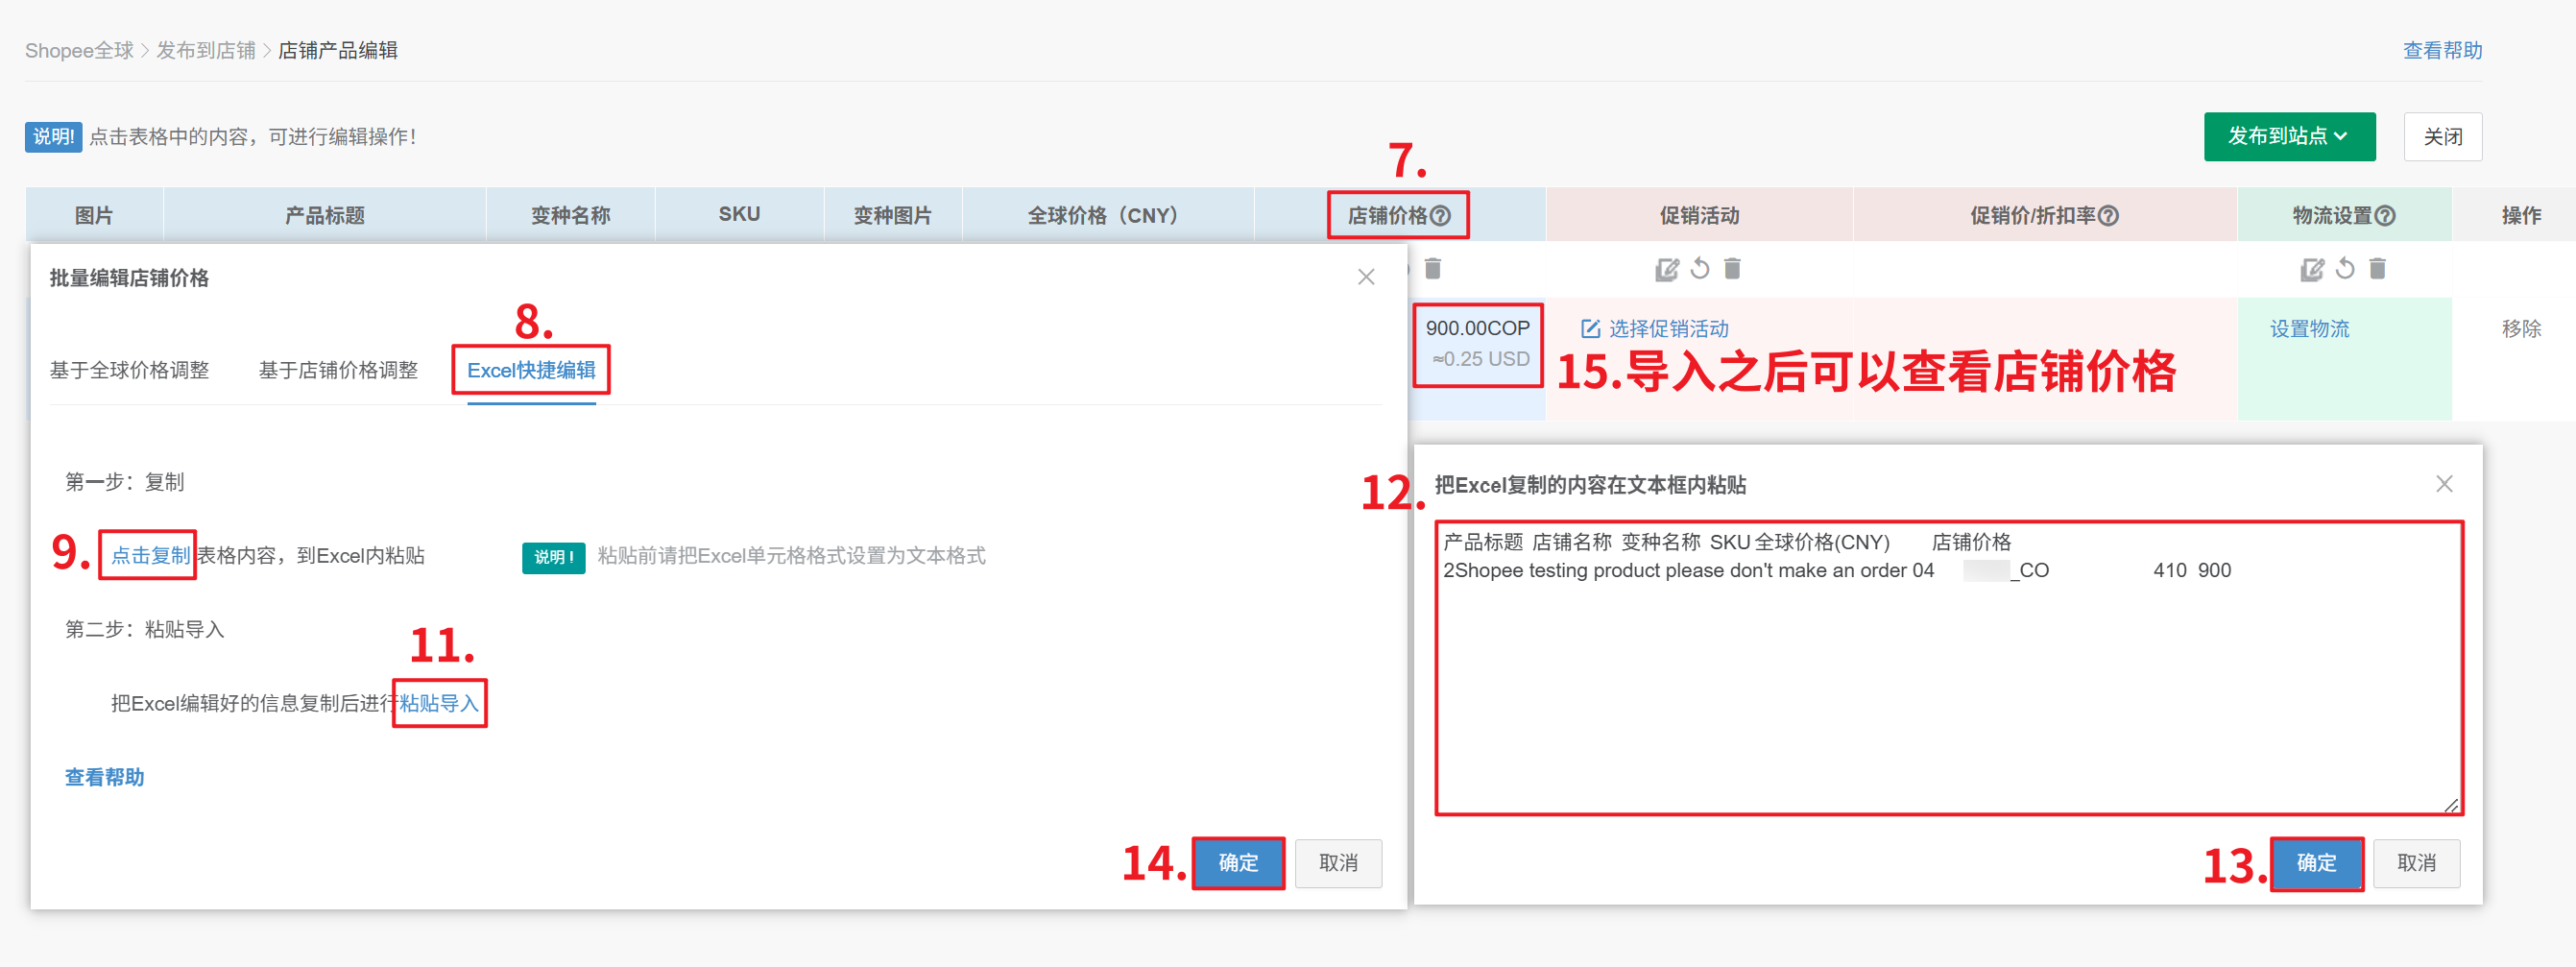Open 查看帮助 link at page top right

point(2442,50)
